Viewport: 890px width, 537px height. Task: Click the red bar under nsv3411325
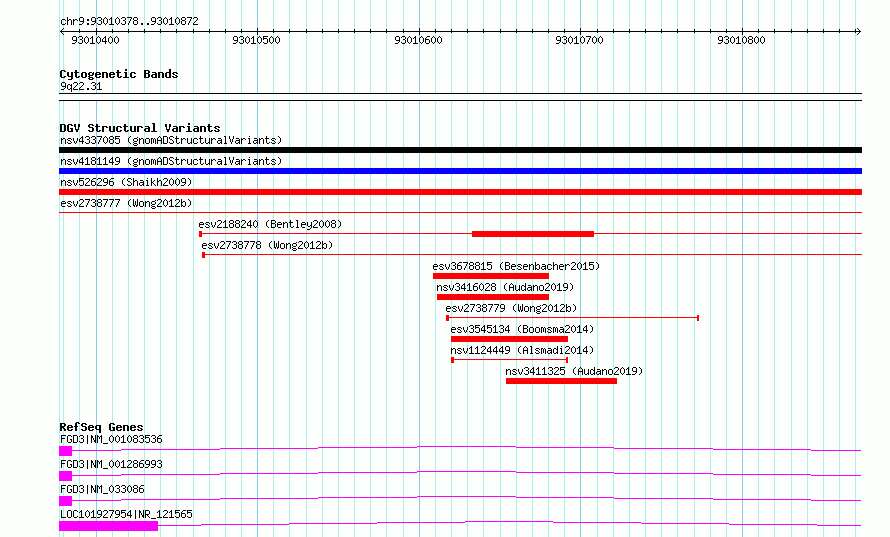[561, 381]
